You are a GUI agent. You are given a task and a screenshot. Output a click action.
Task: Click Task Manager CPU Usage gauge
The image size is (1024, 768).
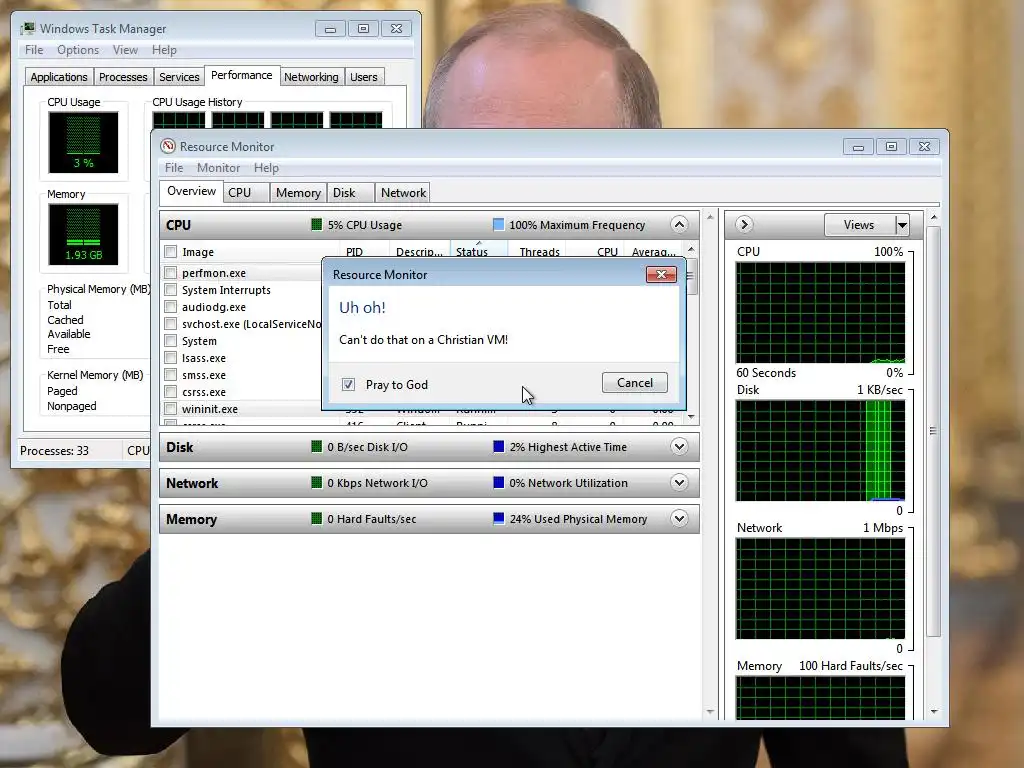83,142
